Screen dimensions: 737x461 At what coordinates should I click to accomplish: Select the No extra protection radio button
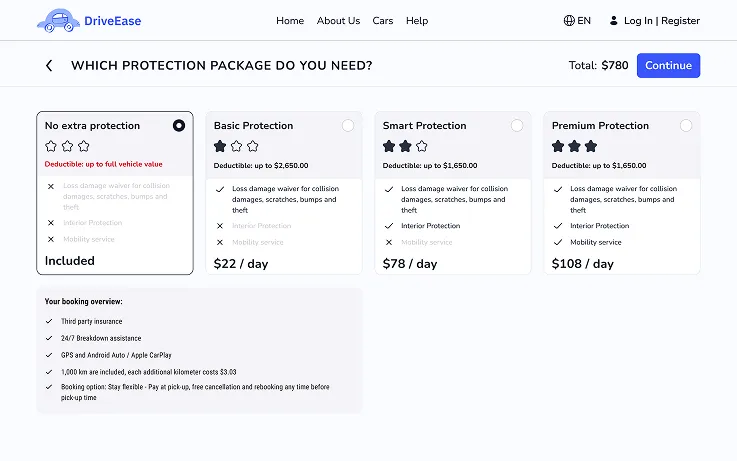point(179,126)
